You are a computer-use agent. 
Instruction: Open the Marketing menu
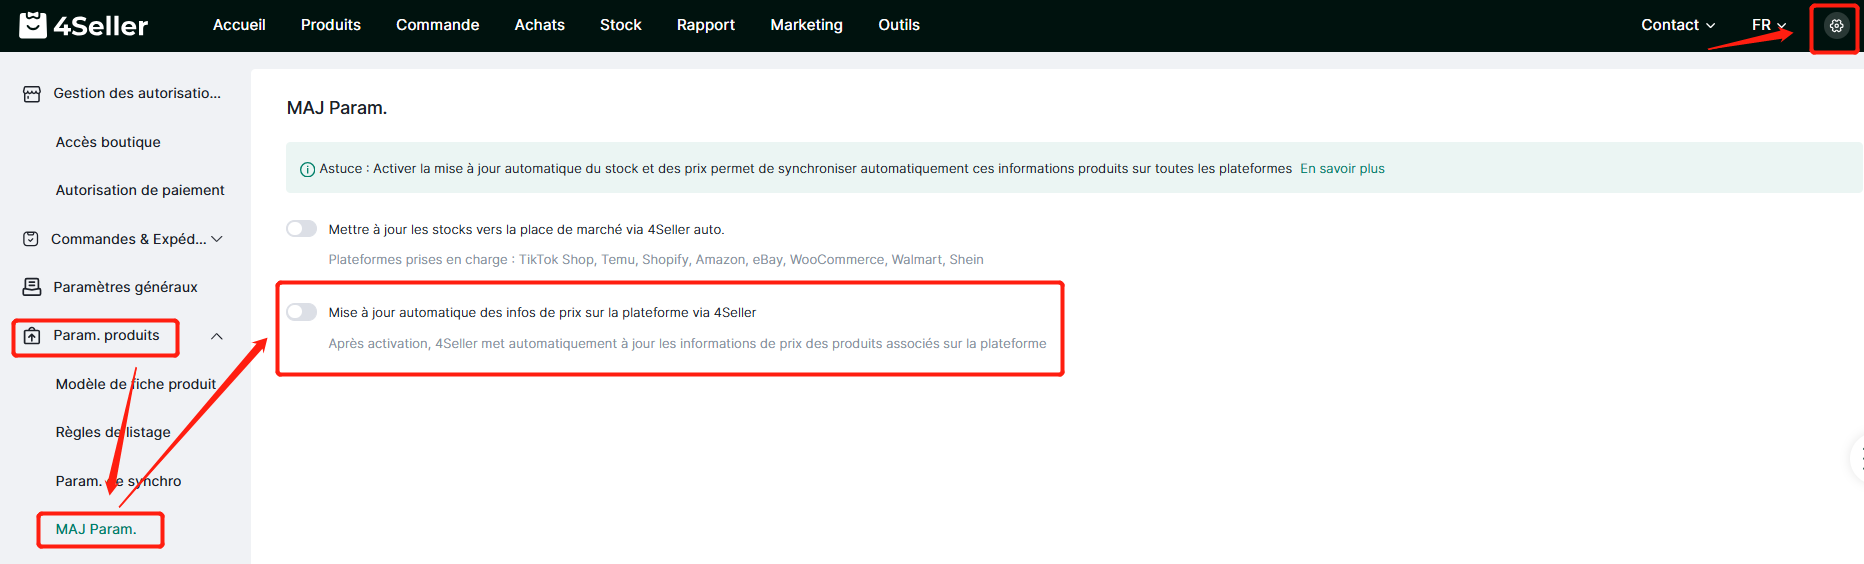(x=806, y=25)
